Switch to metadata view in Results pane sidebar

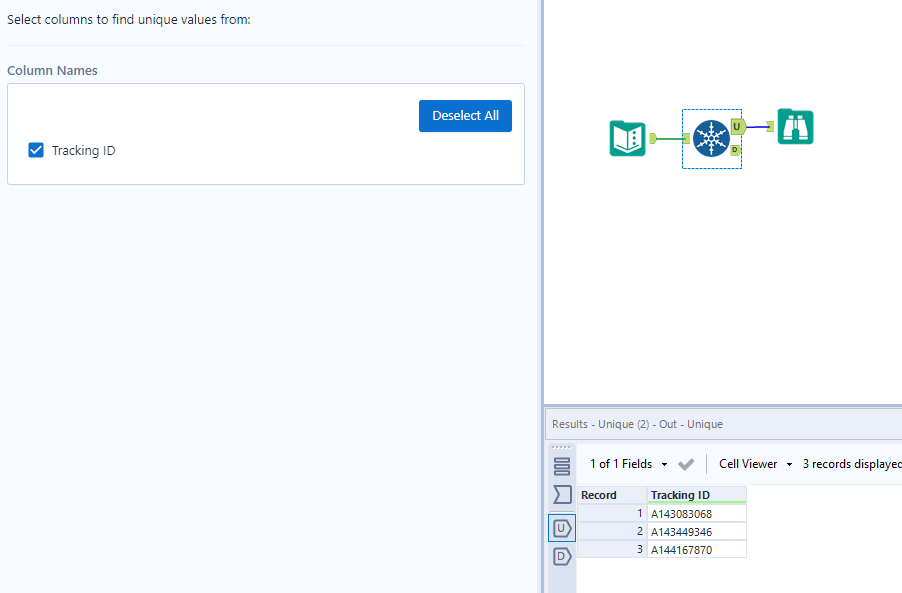click(x=562, y=494)
